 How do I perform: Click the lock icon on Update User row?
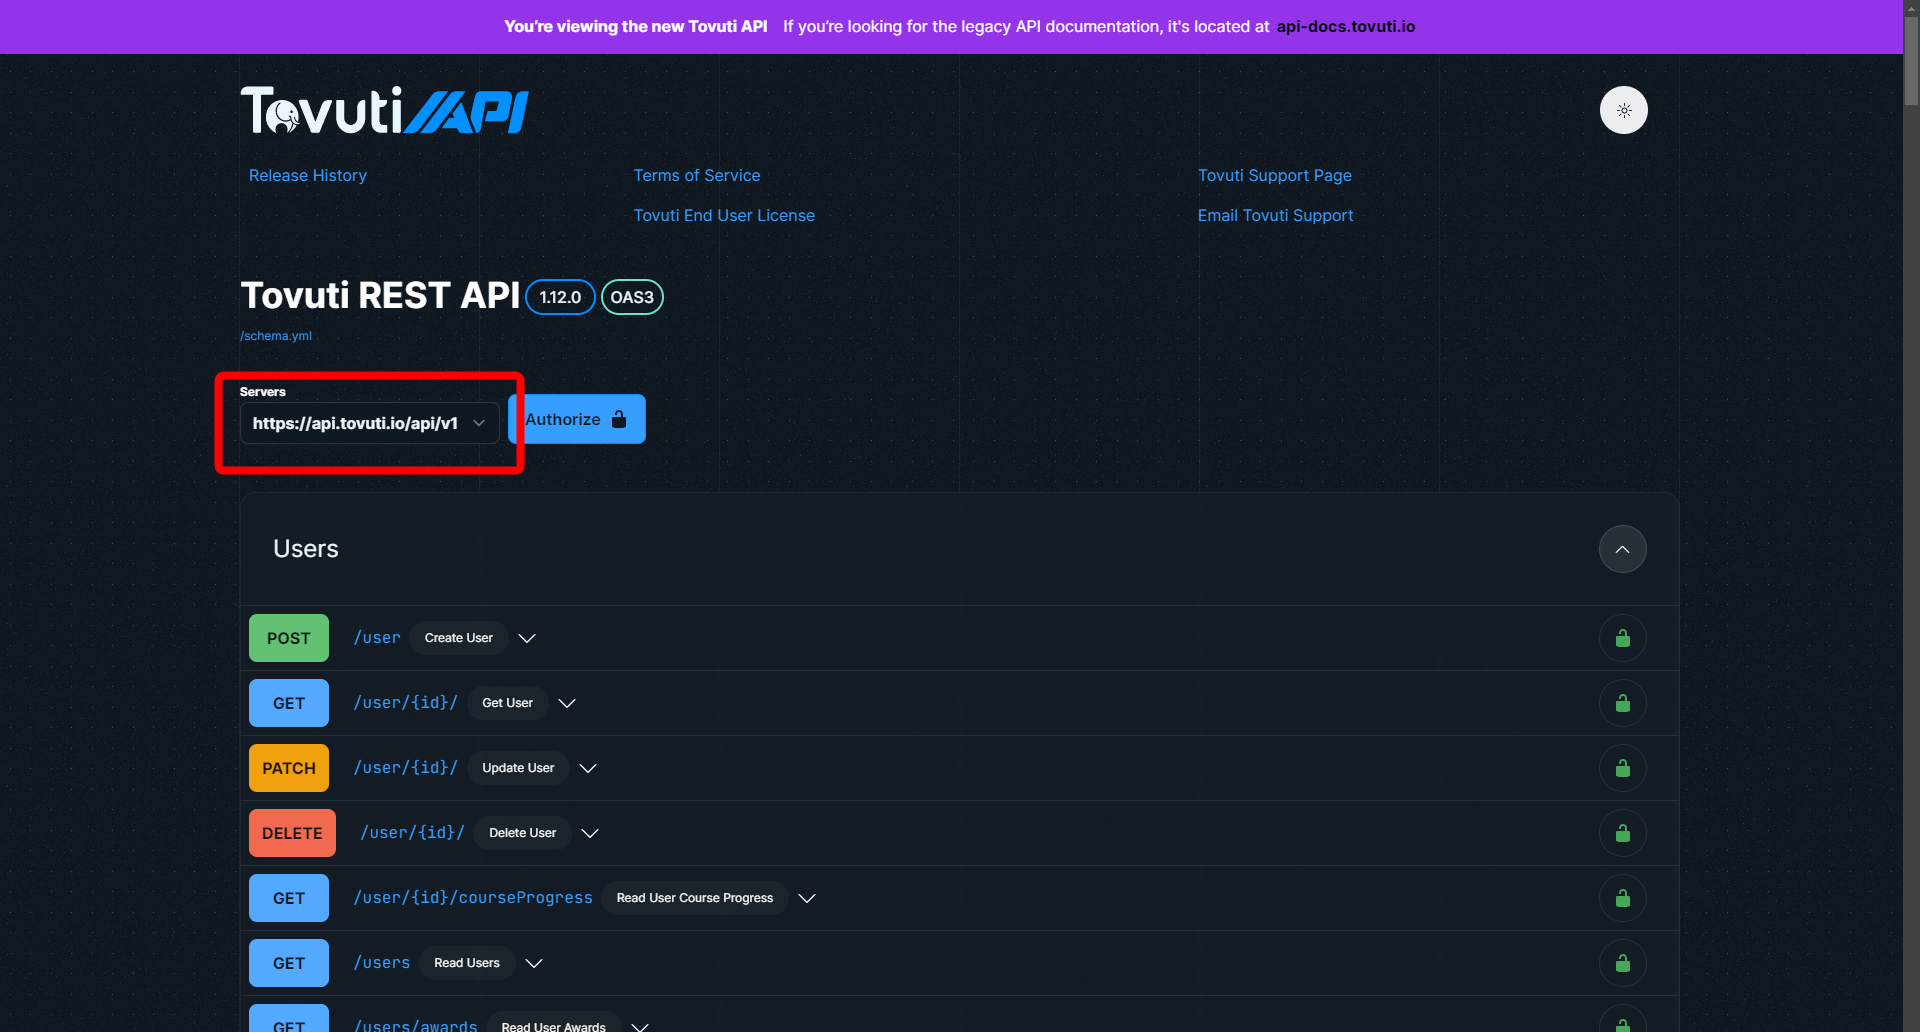pos(1623,768)
